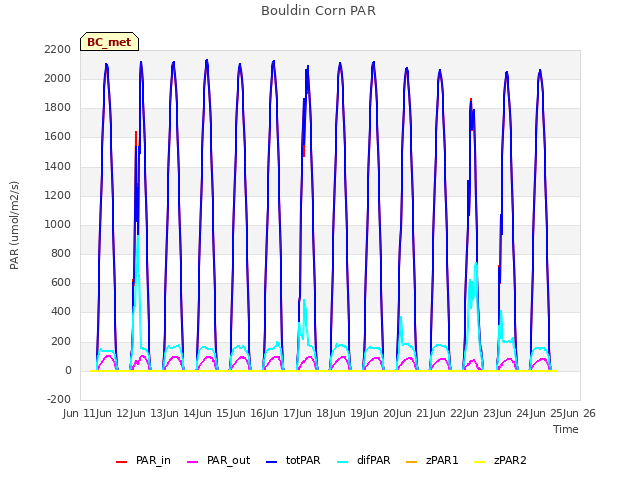This screenshot has width=640, height=480.
Task: Select the difPAR legend label
Action: 373,460
